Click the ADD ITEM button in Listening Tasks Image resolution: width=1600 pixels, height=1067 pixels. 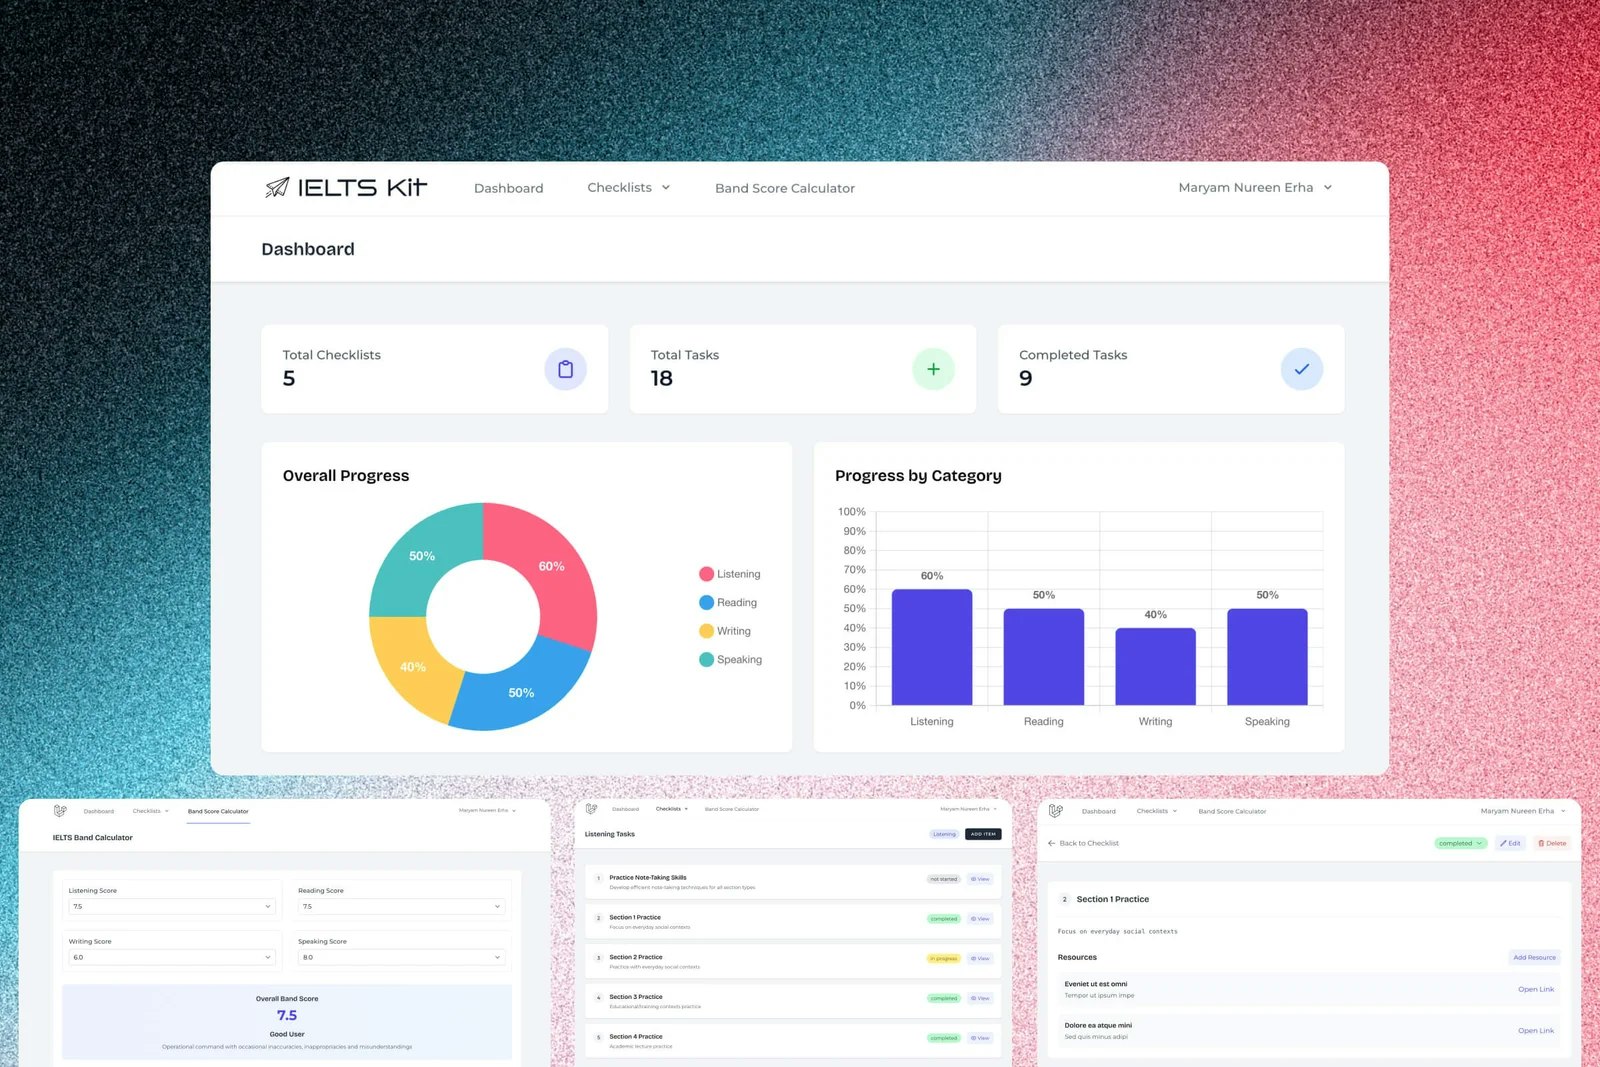point(983,834)
